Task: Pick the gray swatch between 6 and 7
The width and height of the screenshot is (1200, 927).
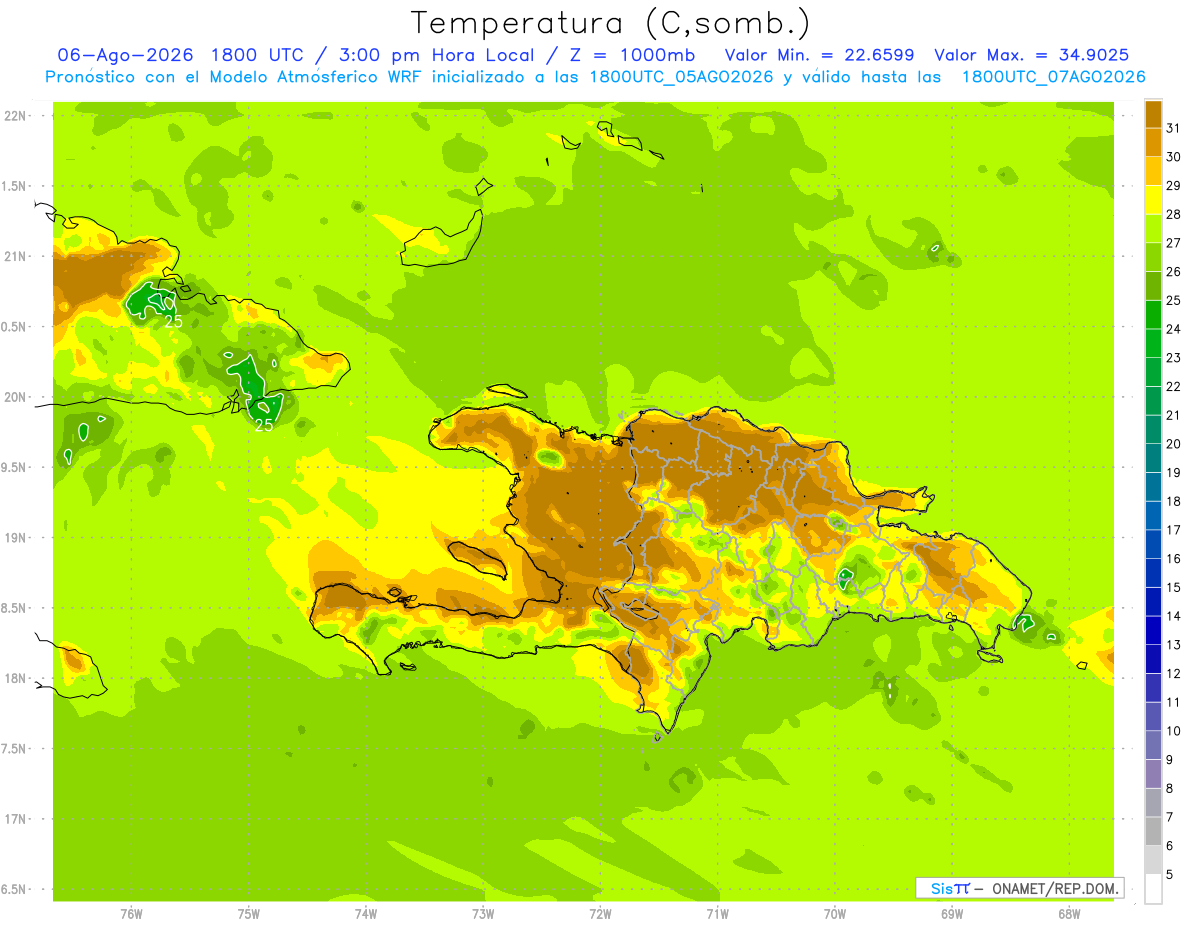Action: pos(1153,831)
